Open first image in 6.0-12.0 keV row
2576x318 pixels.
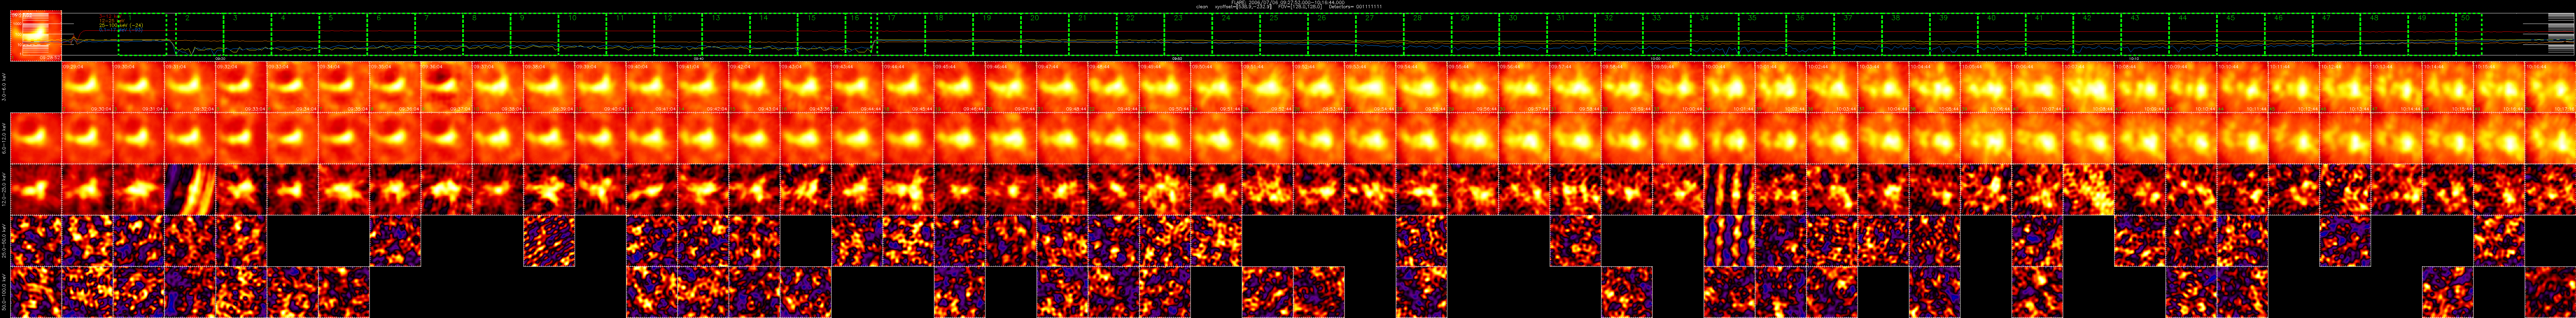pos(36,138)
